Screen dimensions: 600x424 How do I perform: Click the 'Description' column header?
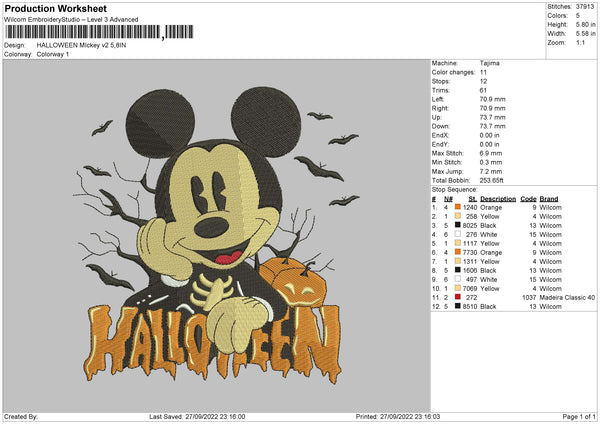click(498, 199)
